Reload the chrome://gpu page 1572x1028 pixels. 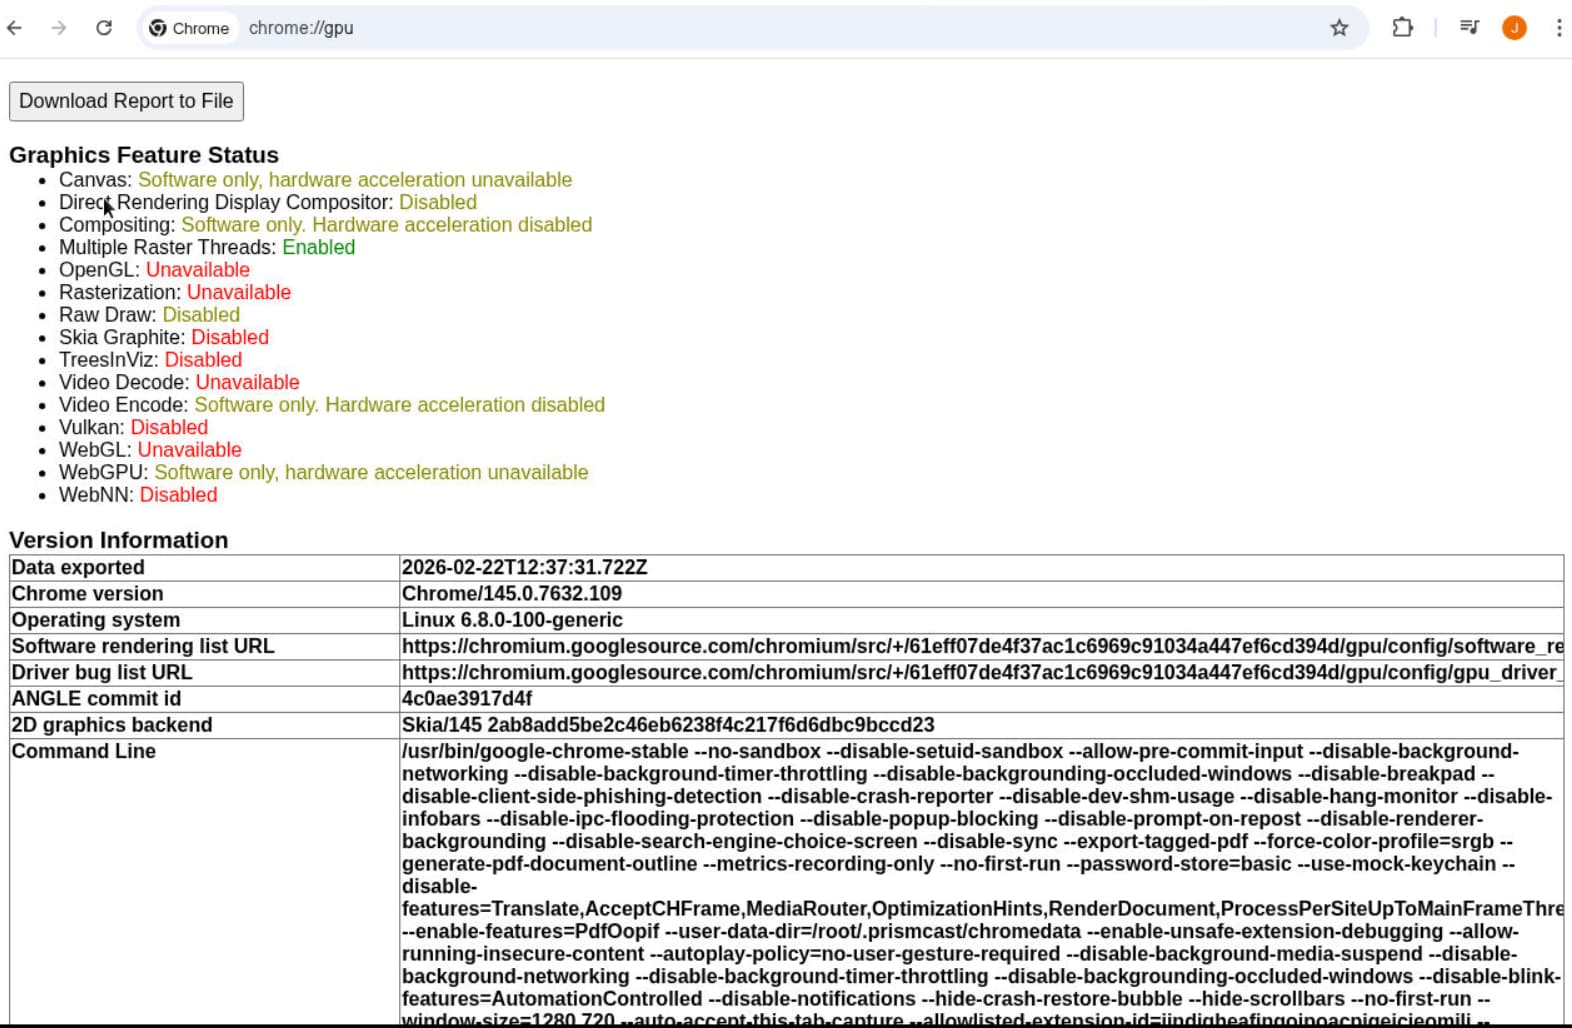[x=104, y=28]
